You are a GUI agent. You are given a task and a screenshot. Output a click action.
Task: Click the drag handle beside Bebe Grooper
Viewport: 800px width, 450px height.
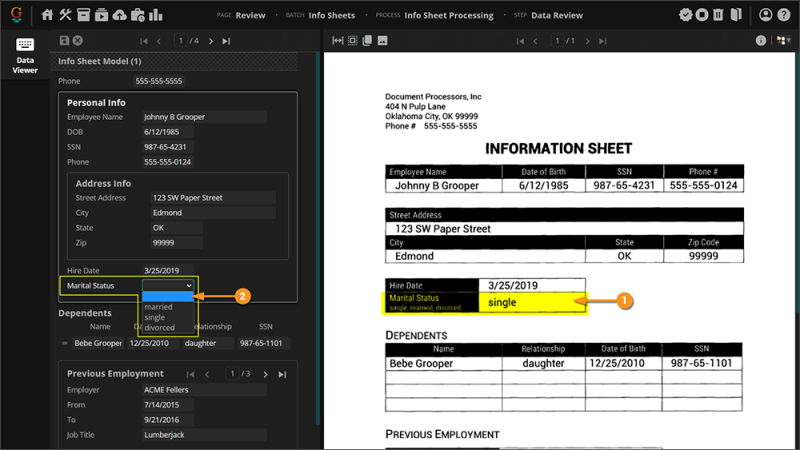tap(65, 343)
